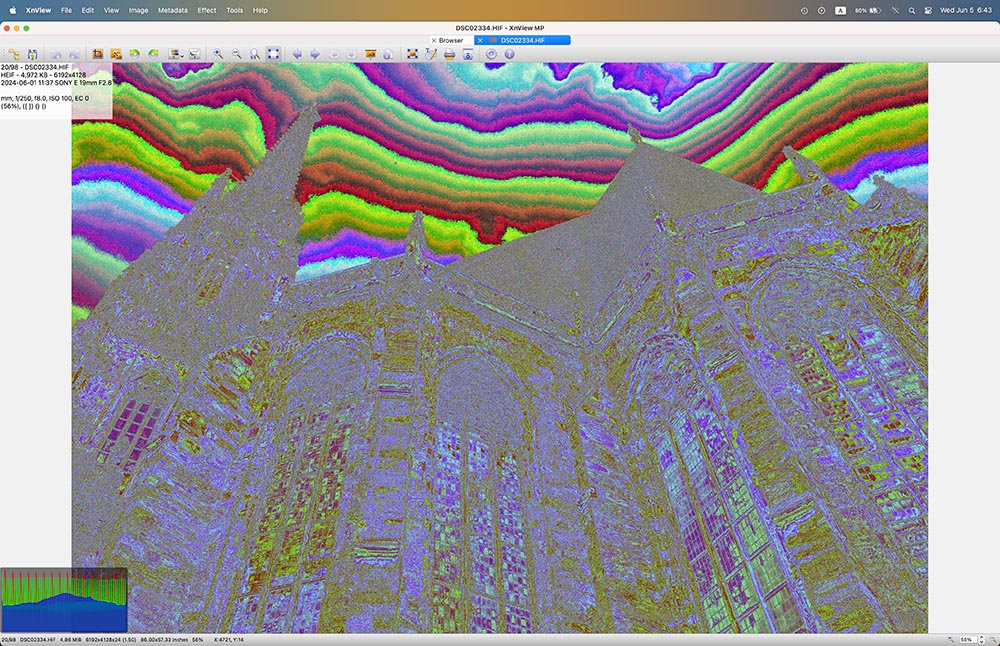Screen dimensions: 1000x646
Task: Open the Effect menu
Action: click(x=207, y=10)
